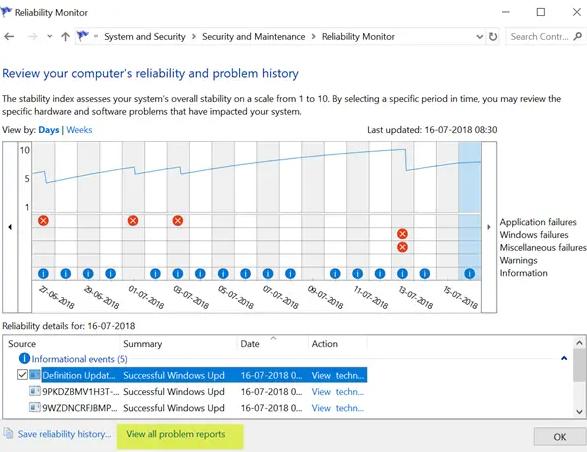This screenshot has height=452, width=587.
Task: Click the information icon for 29-06-2018
Action: (x=88, y=274)
